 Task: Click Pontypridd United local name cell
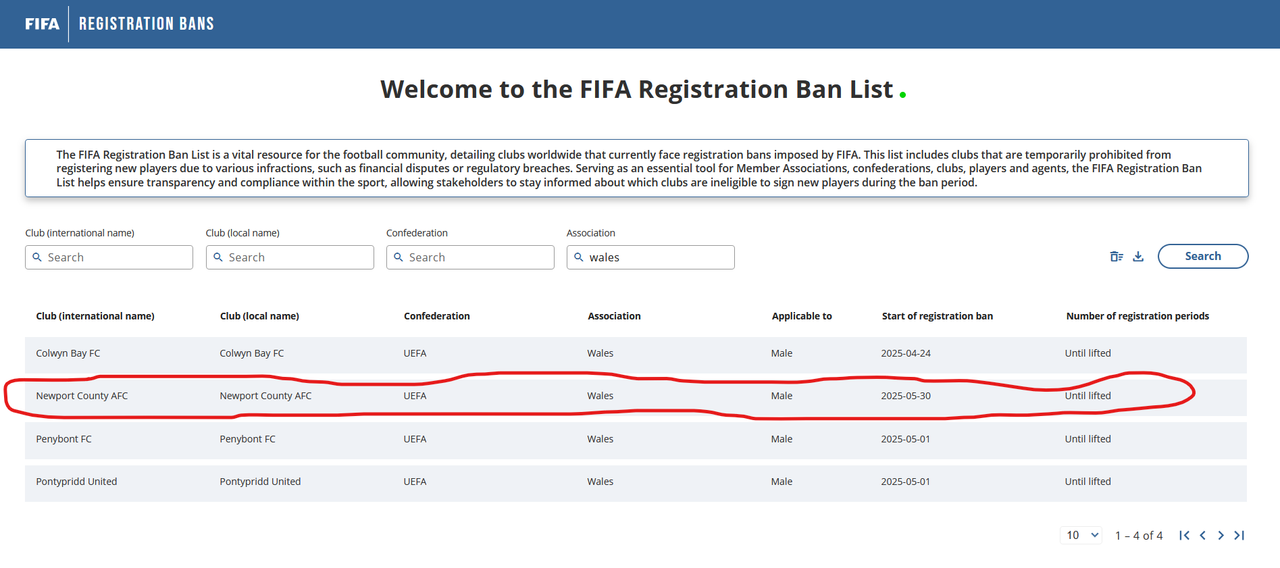pyautogui.click(x=260, y=482)
